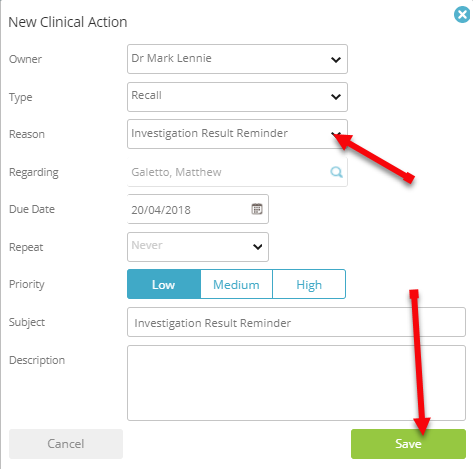Open the calendar picker icon for Due Date
Image resolution: width=473 pixels, height=469 pixels.
pyautogui.click(x=257, y=209)
